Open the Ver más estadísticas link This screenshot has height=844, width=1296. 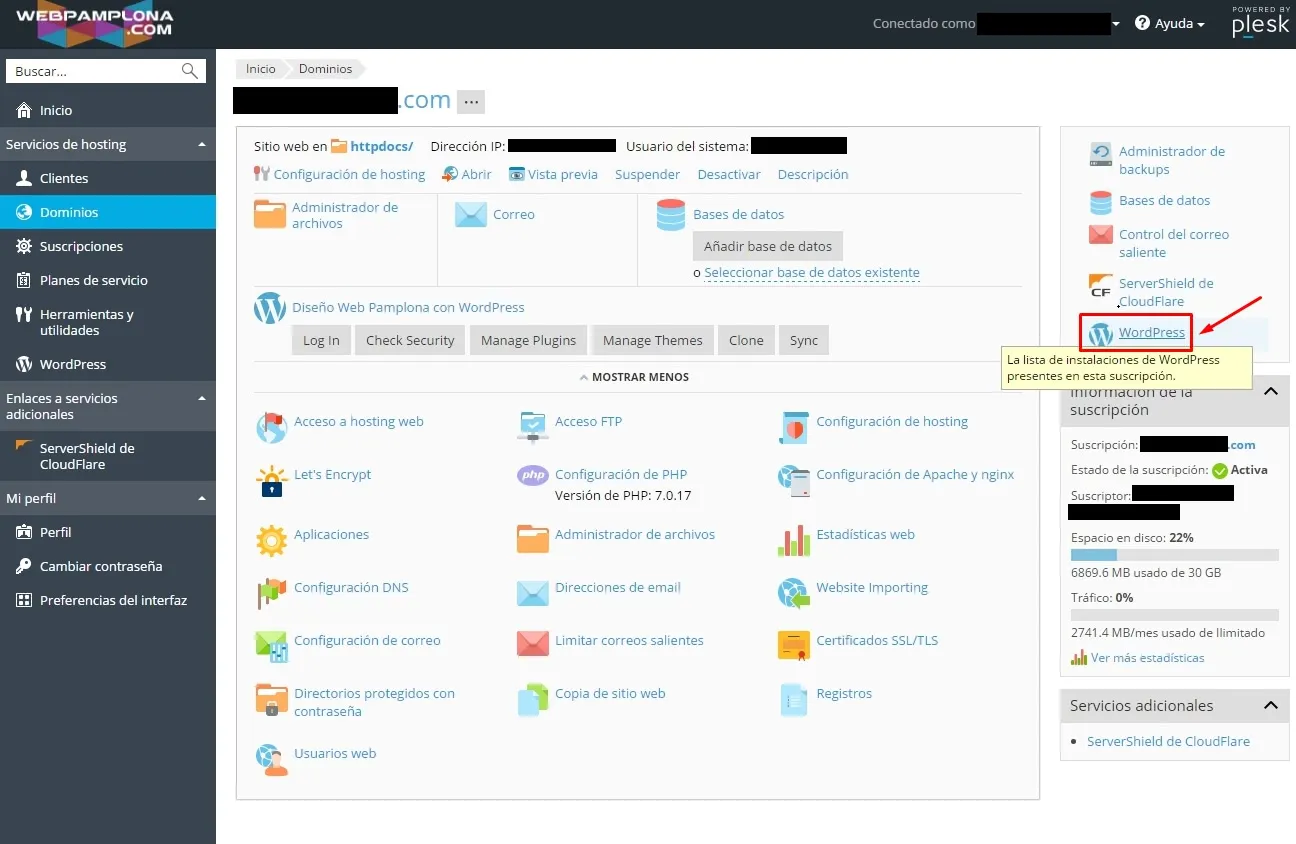click(1147, 658)
